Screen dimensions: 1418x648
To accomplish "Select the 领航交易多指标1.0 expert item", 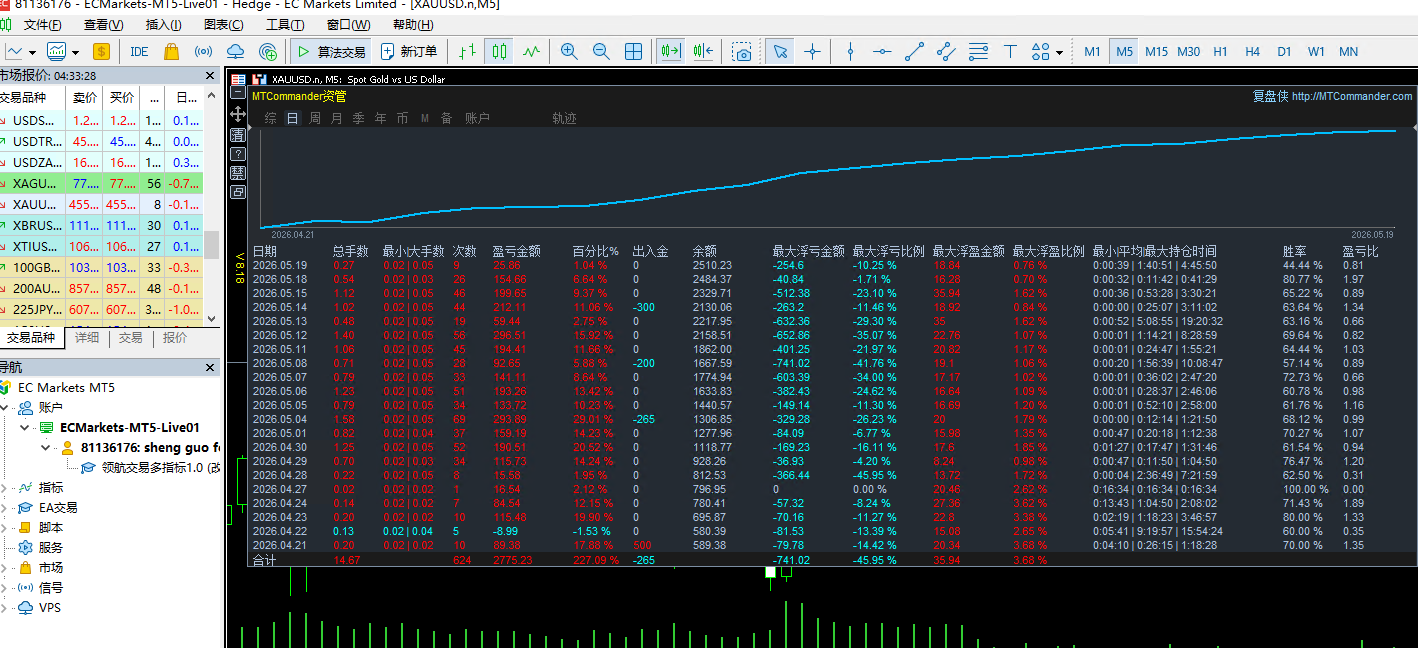I will (150, 467).
